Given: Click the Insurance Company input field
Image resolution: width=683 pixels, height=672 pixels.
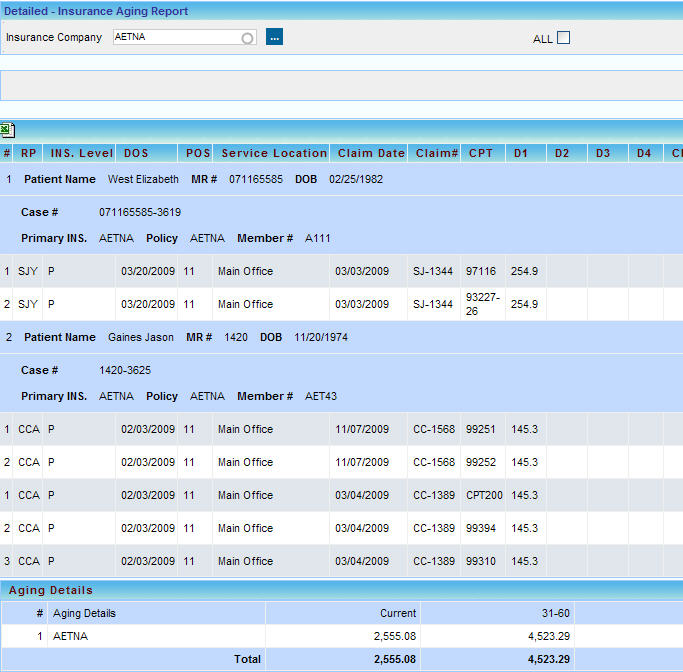Looking at the screenshot, I should 175,37.
